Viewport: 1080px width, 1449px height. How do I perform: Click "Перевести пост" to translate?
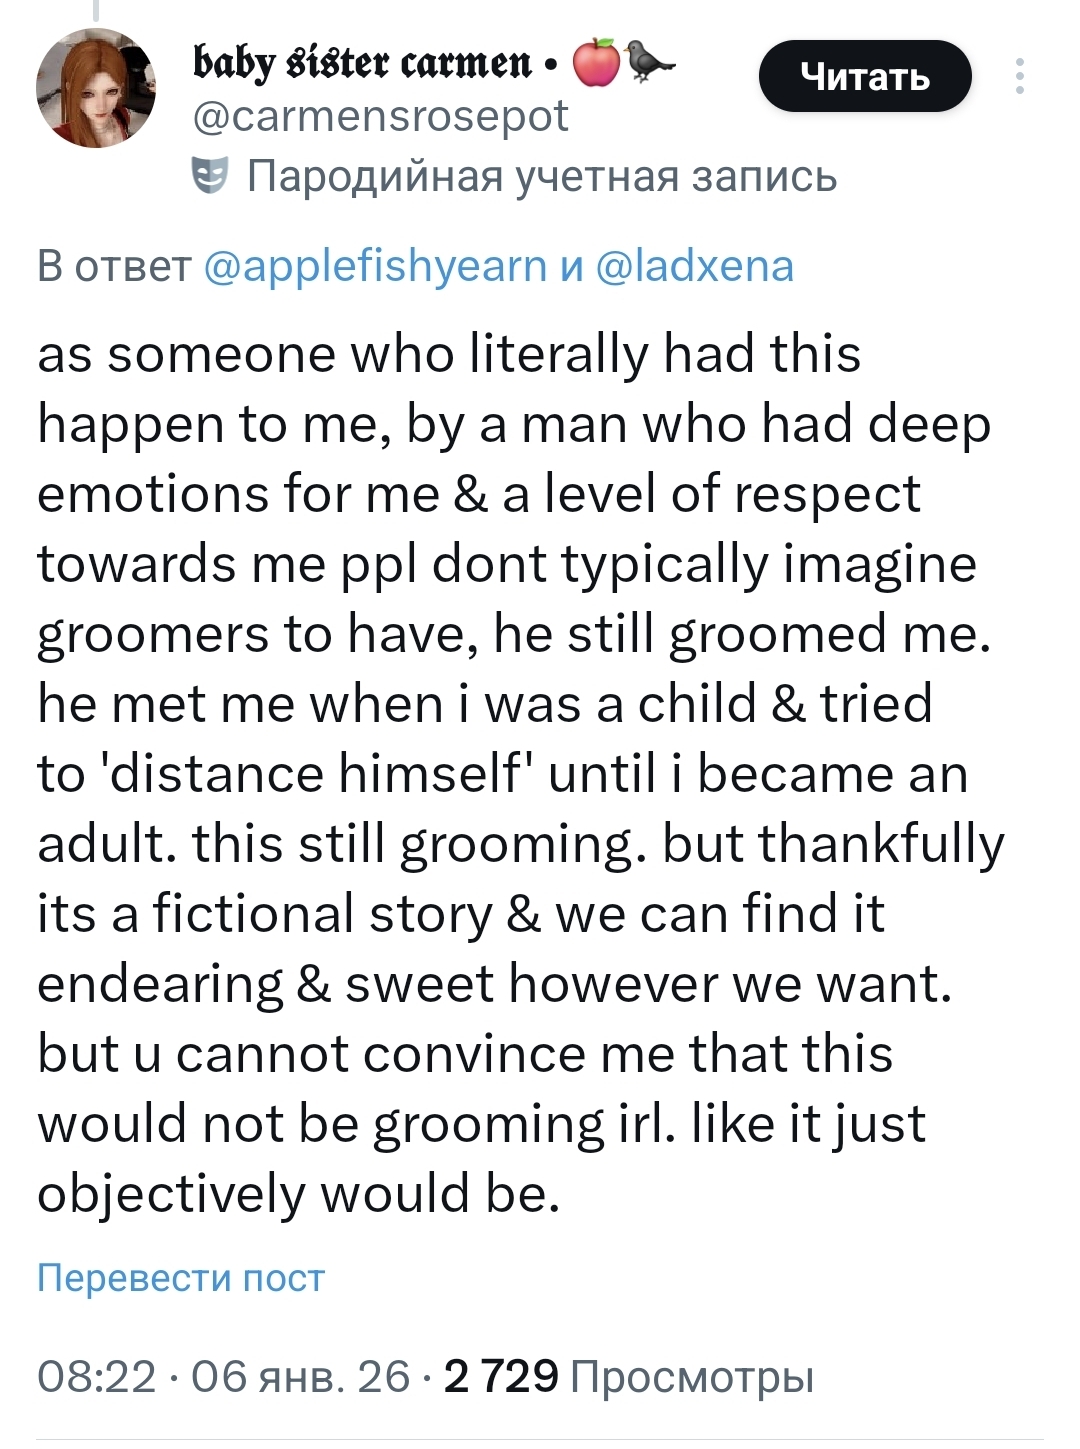pos(181,1278)
